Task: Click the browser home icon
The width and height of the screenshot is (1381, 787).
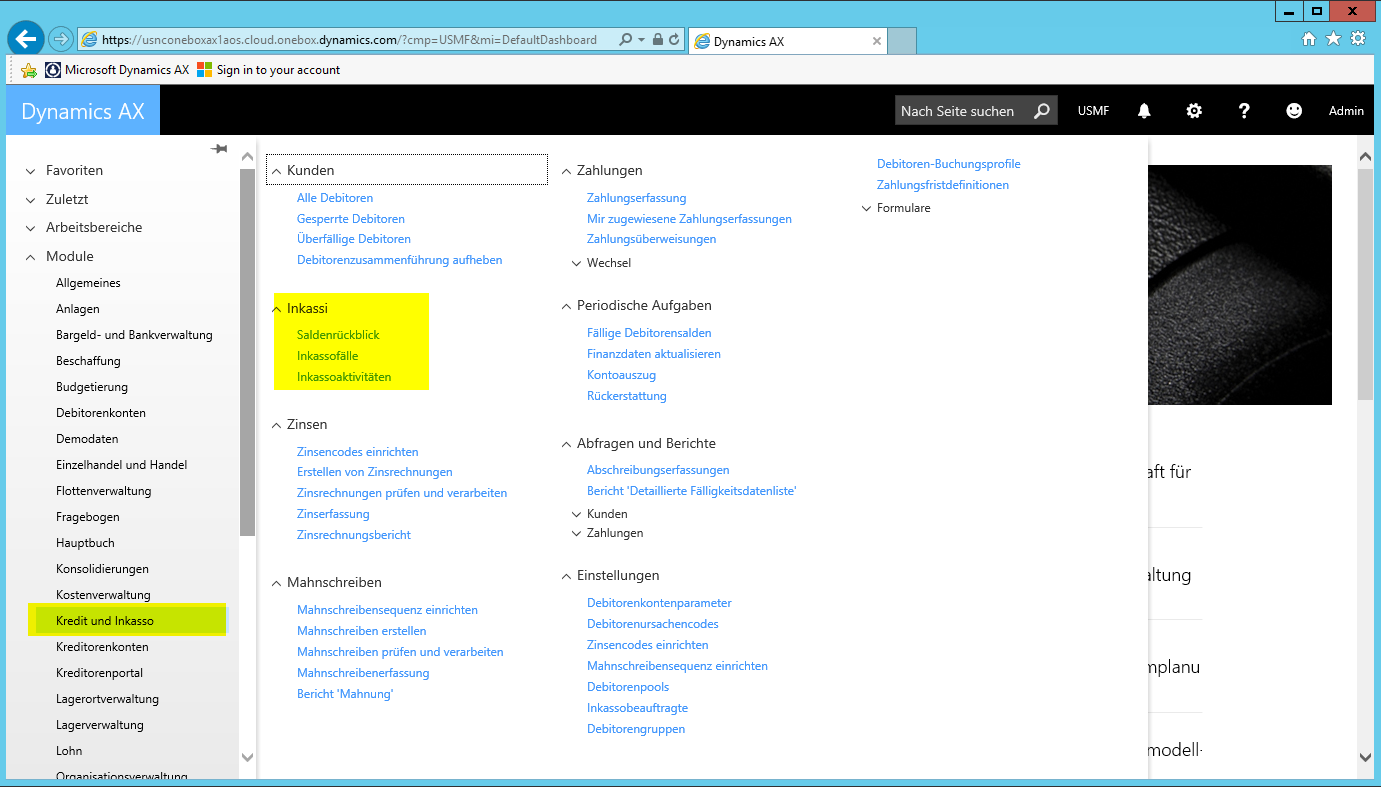Action: 1309,39
